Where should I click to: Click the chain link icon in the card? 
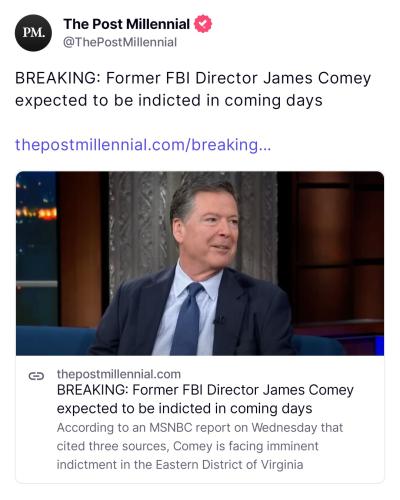tap(36, 376)
